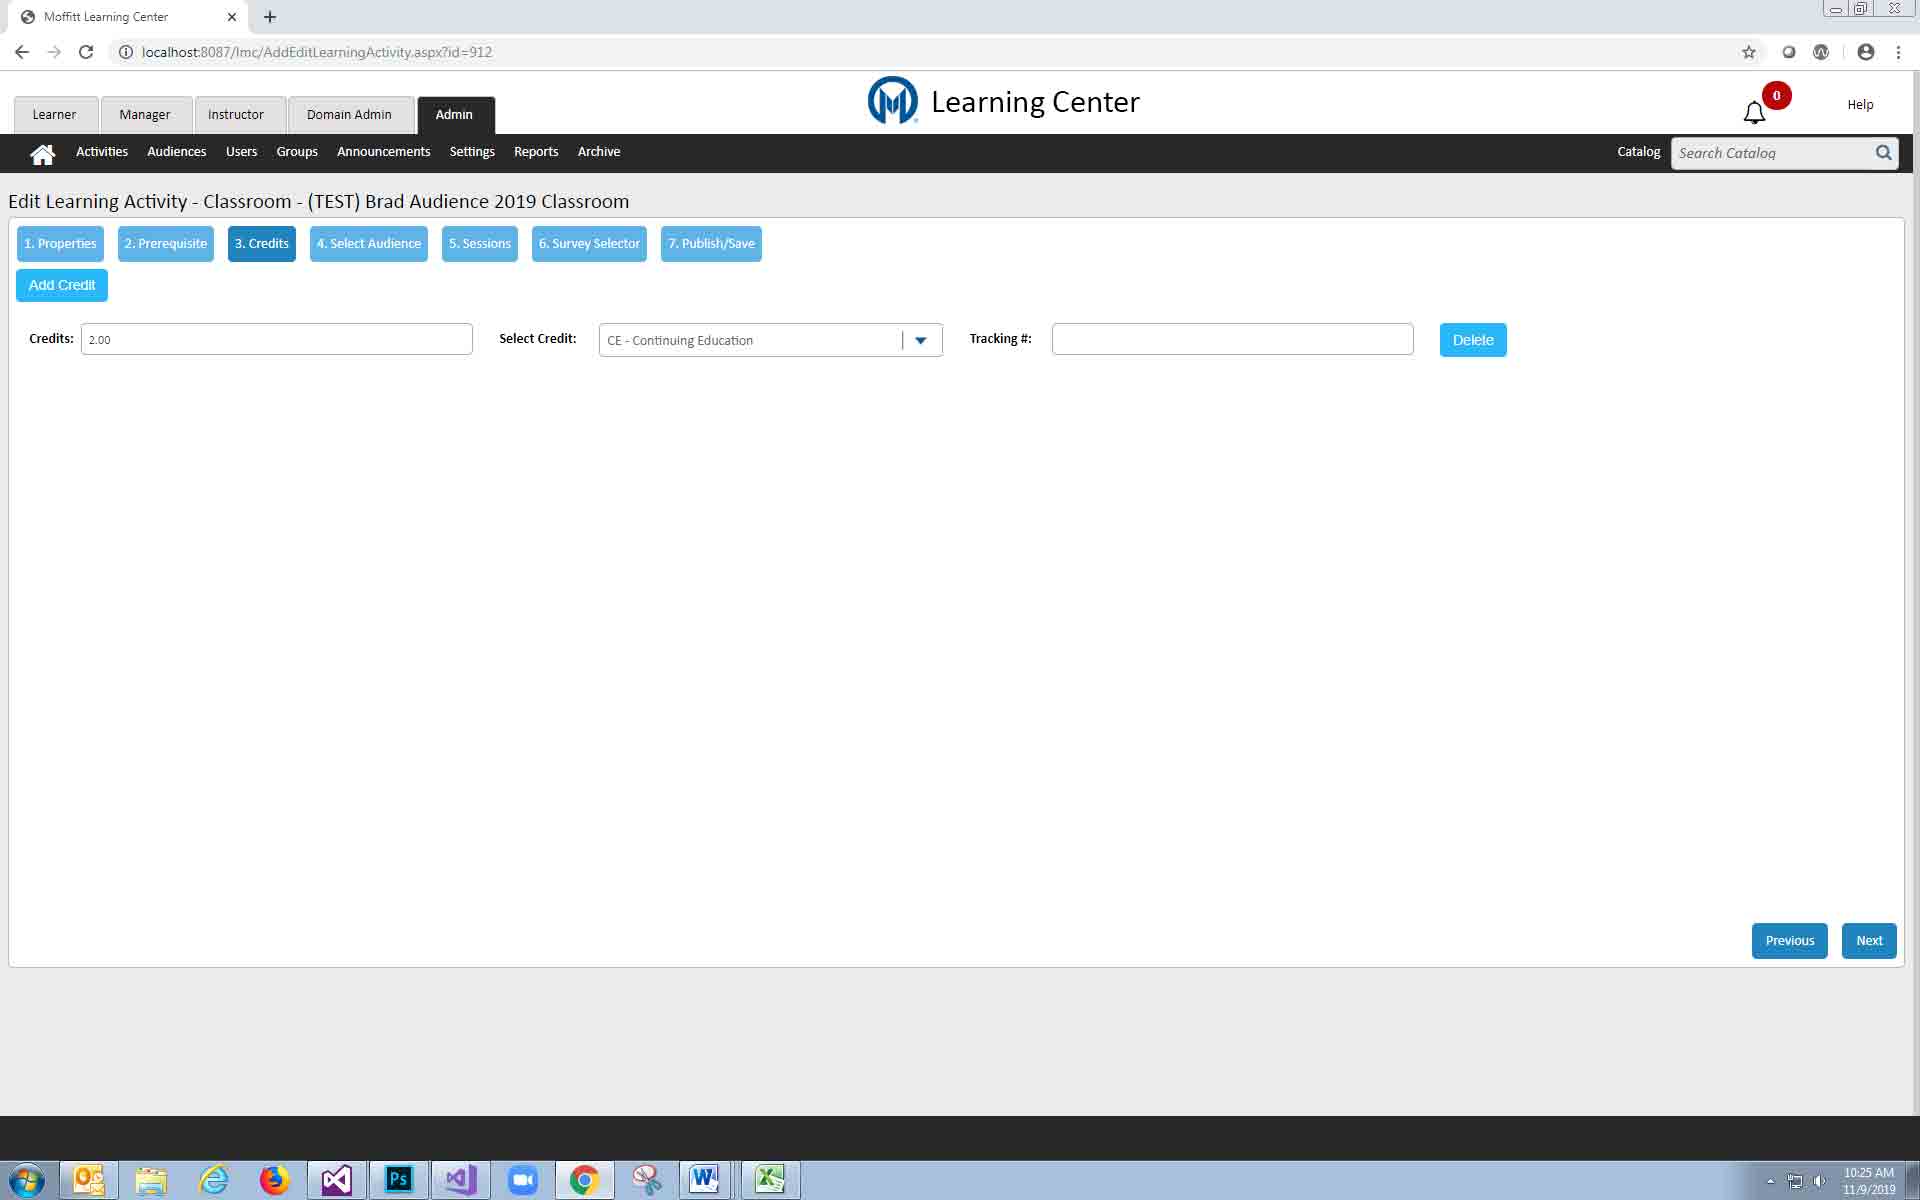Viewport: 1920px width, 1200px height.
Task: Open the Settings navigation menu
Action: 472,152
